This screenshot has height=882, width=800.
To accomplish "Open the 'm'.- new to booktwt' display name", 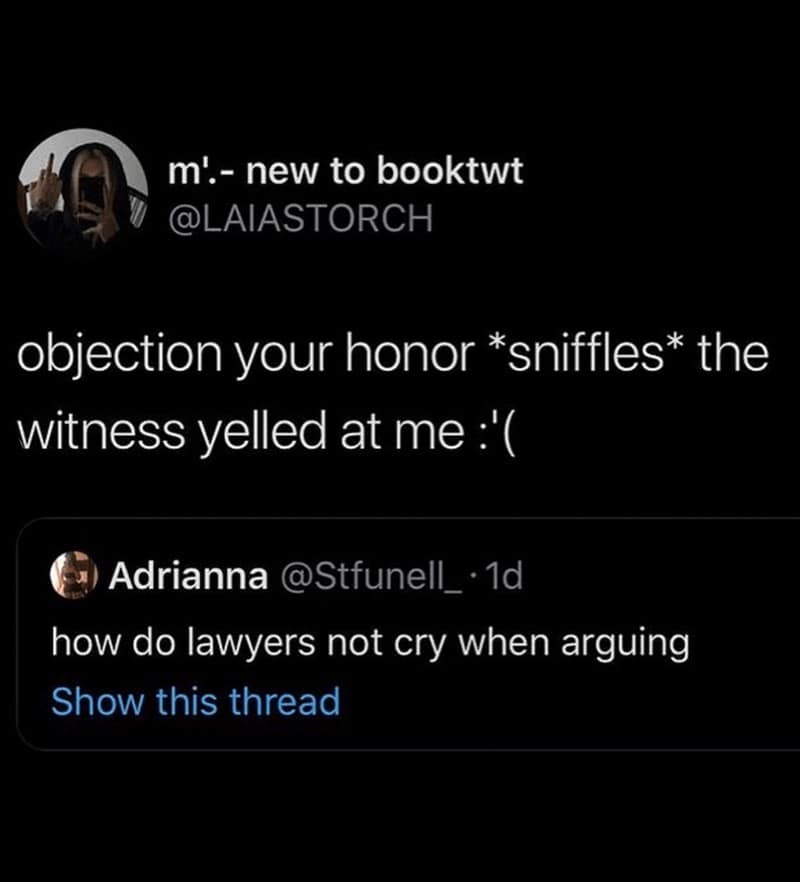I will pyautogui.click(x=345, y=170).
